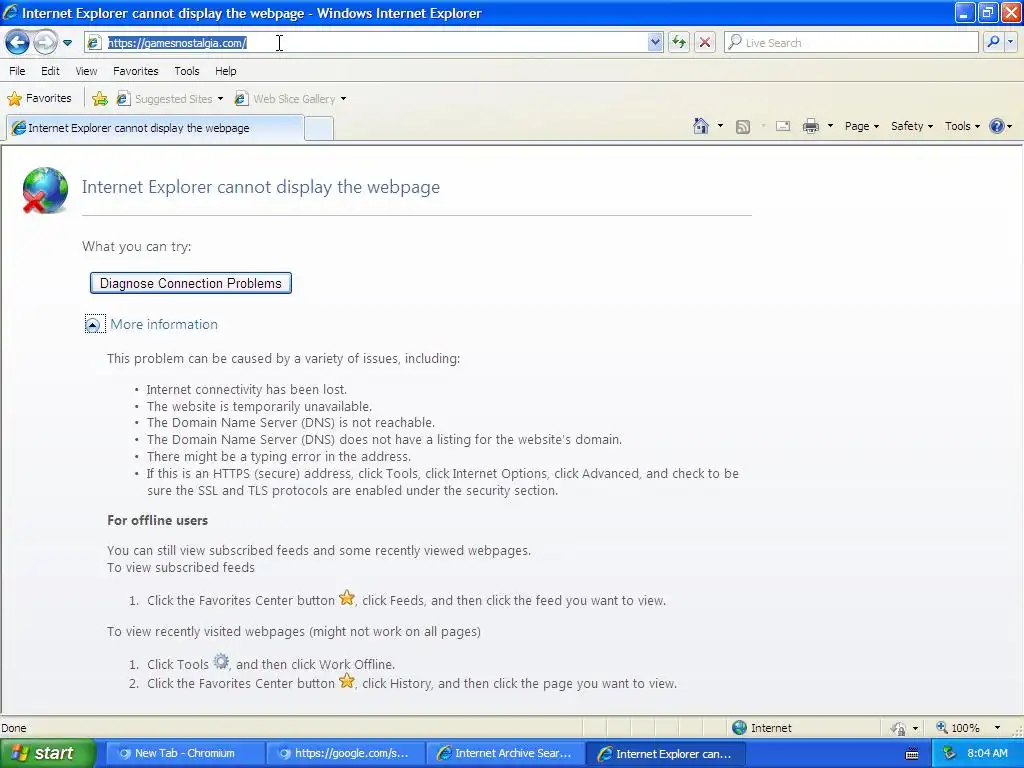Switch to the https://google.com taskbar window
This screenshot has width=1024, height=768.
pyautogui.click(x=344, y=753)
